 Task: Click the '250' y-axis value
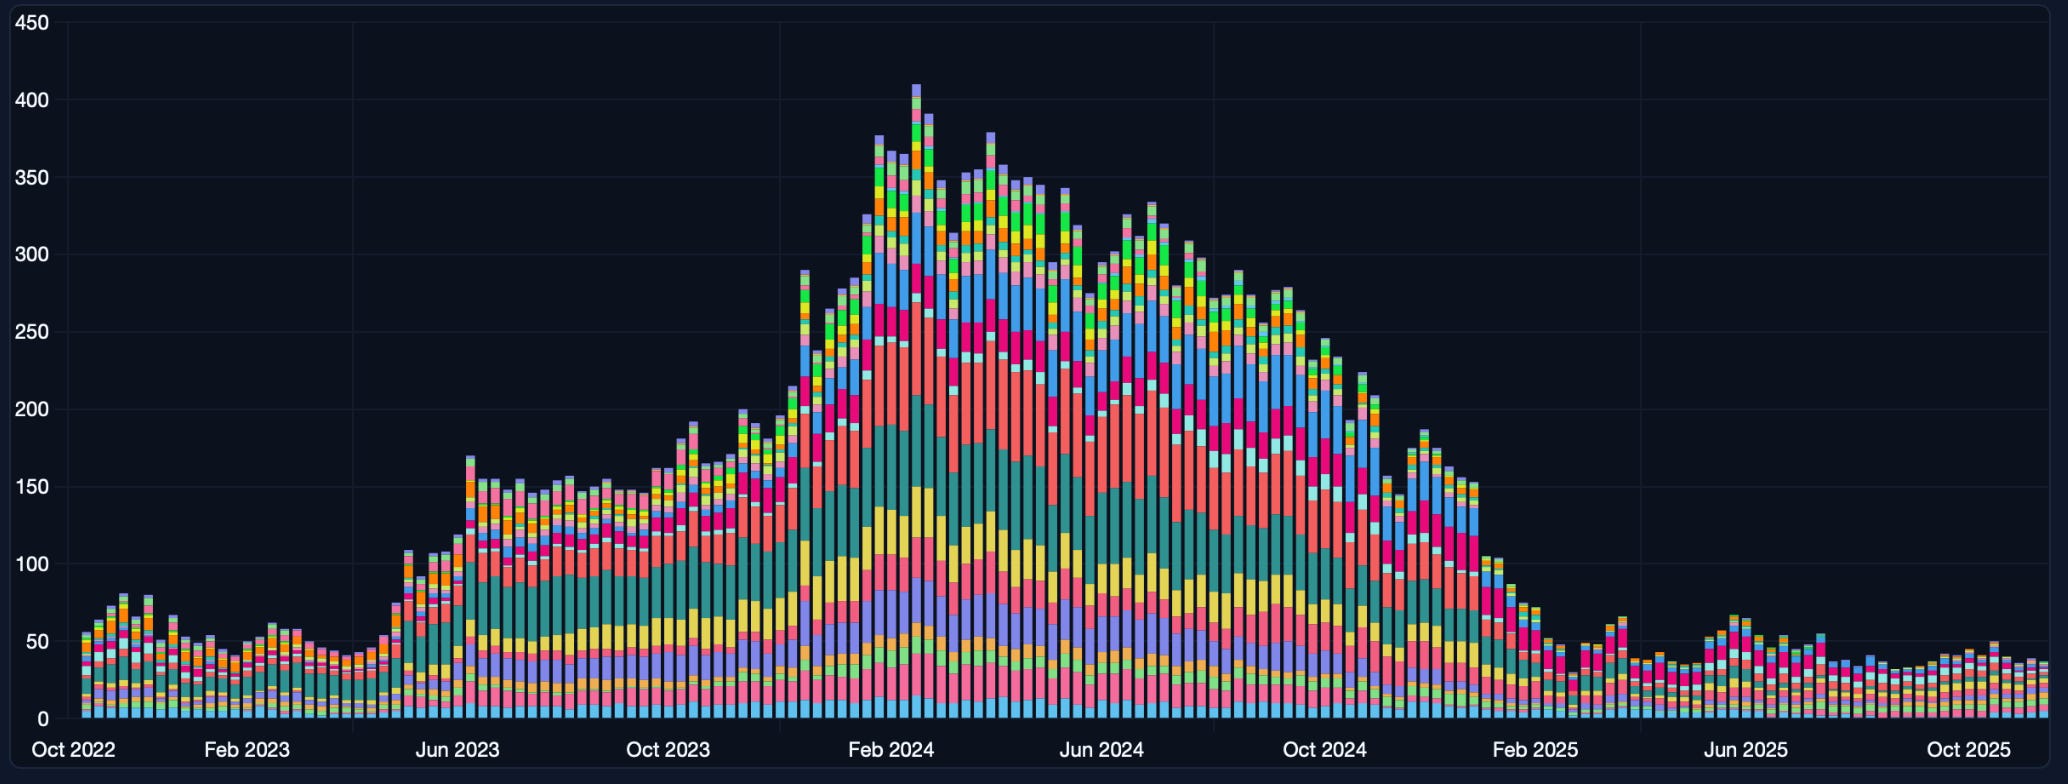pyautogui.click(x=31, y=332)
